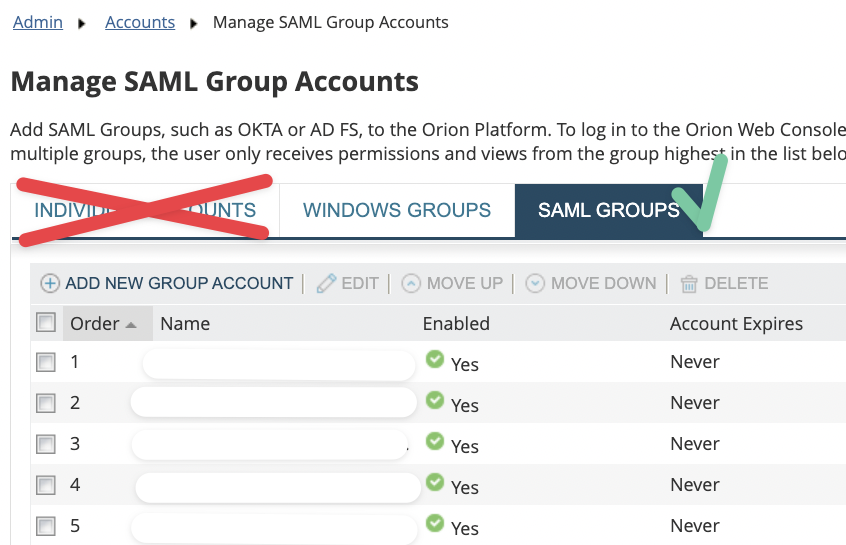Check the checkbox for order 2
Screen dimensions: 846x545
[46, 403]
